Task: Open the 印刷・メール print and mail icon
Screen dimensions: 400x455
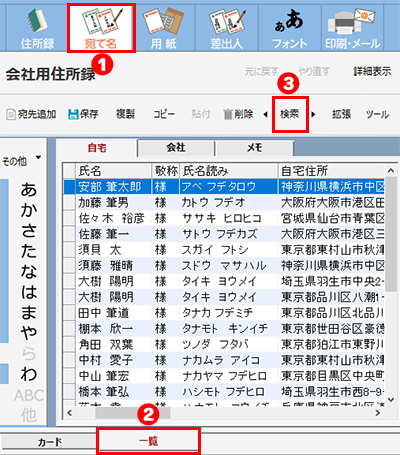Action: click(352, 28)
